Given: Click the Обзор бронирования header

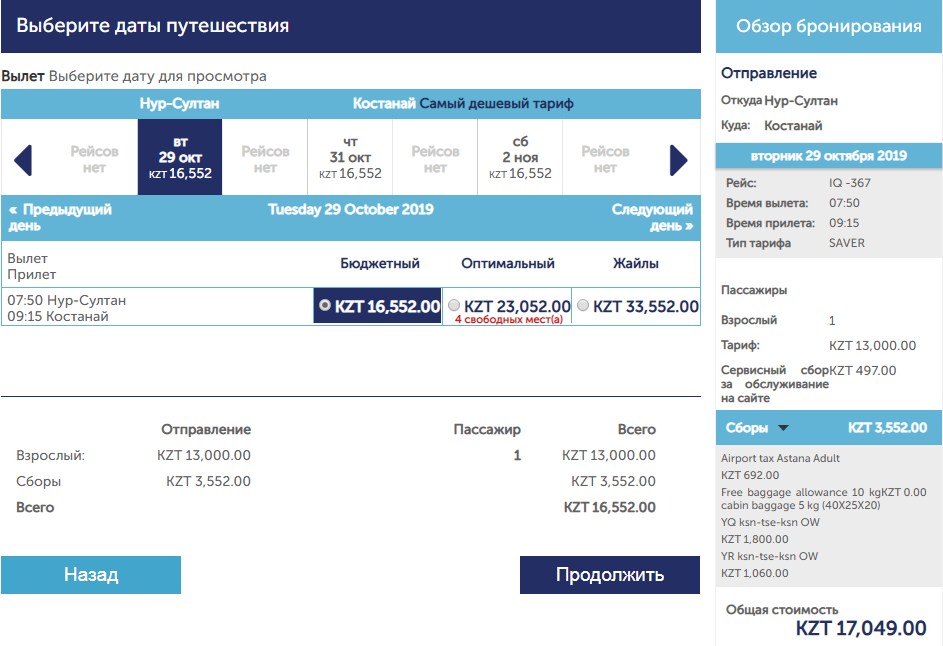Looking at the screenshot, I should pos(828,27).
